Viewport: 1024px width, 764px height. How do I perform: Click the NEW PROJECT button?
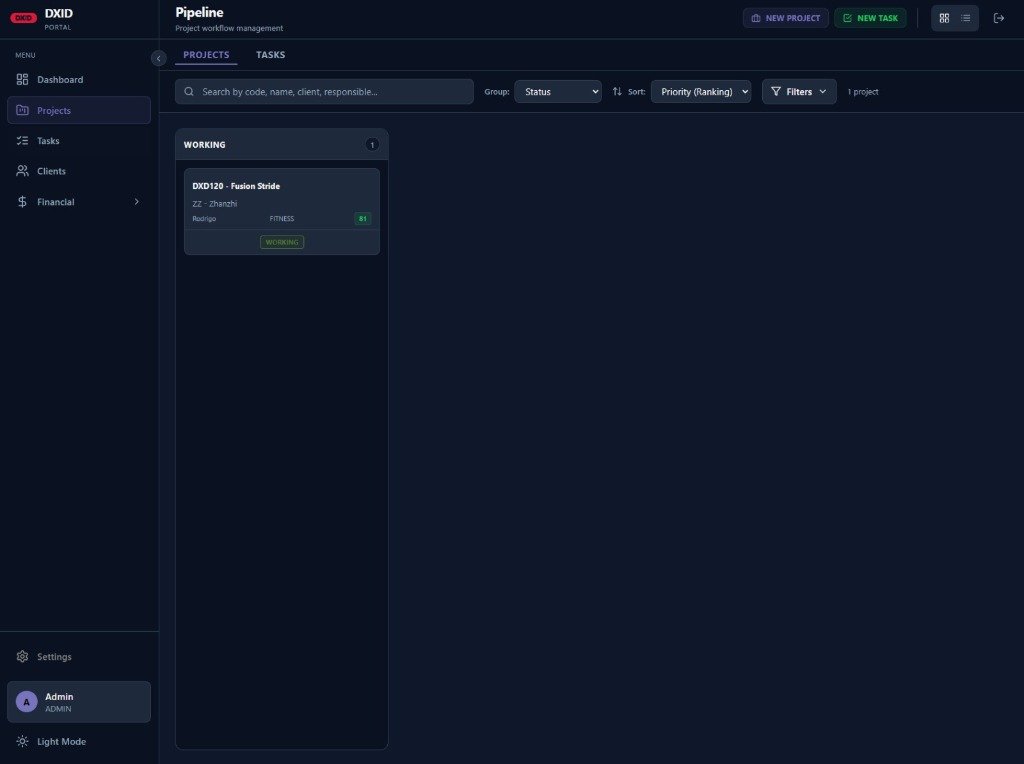coord(785,17)
